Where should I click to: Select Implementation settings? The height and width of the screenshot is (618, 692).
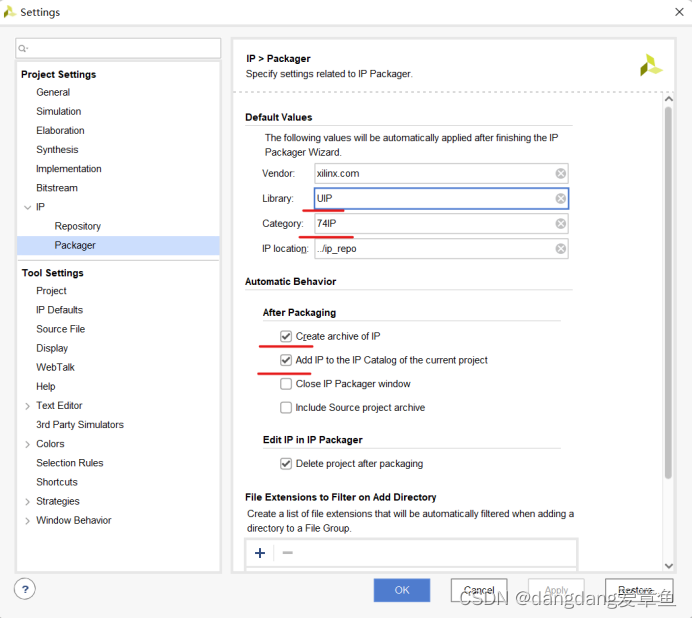pos(68,169)
